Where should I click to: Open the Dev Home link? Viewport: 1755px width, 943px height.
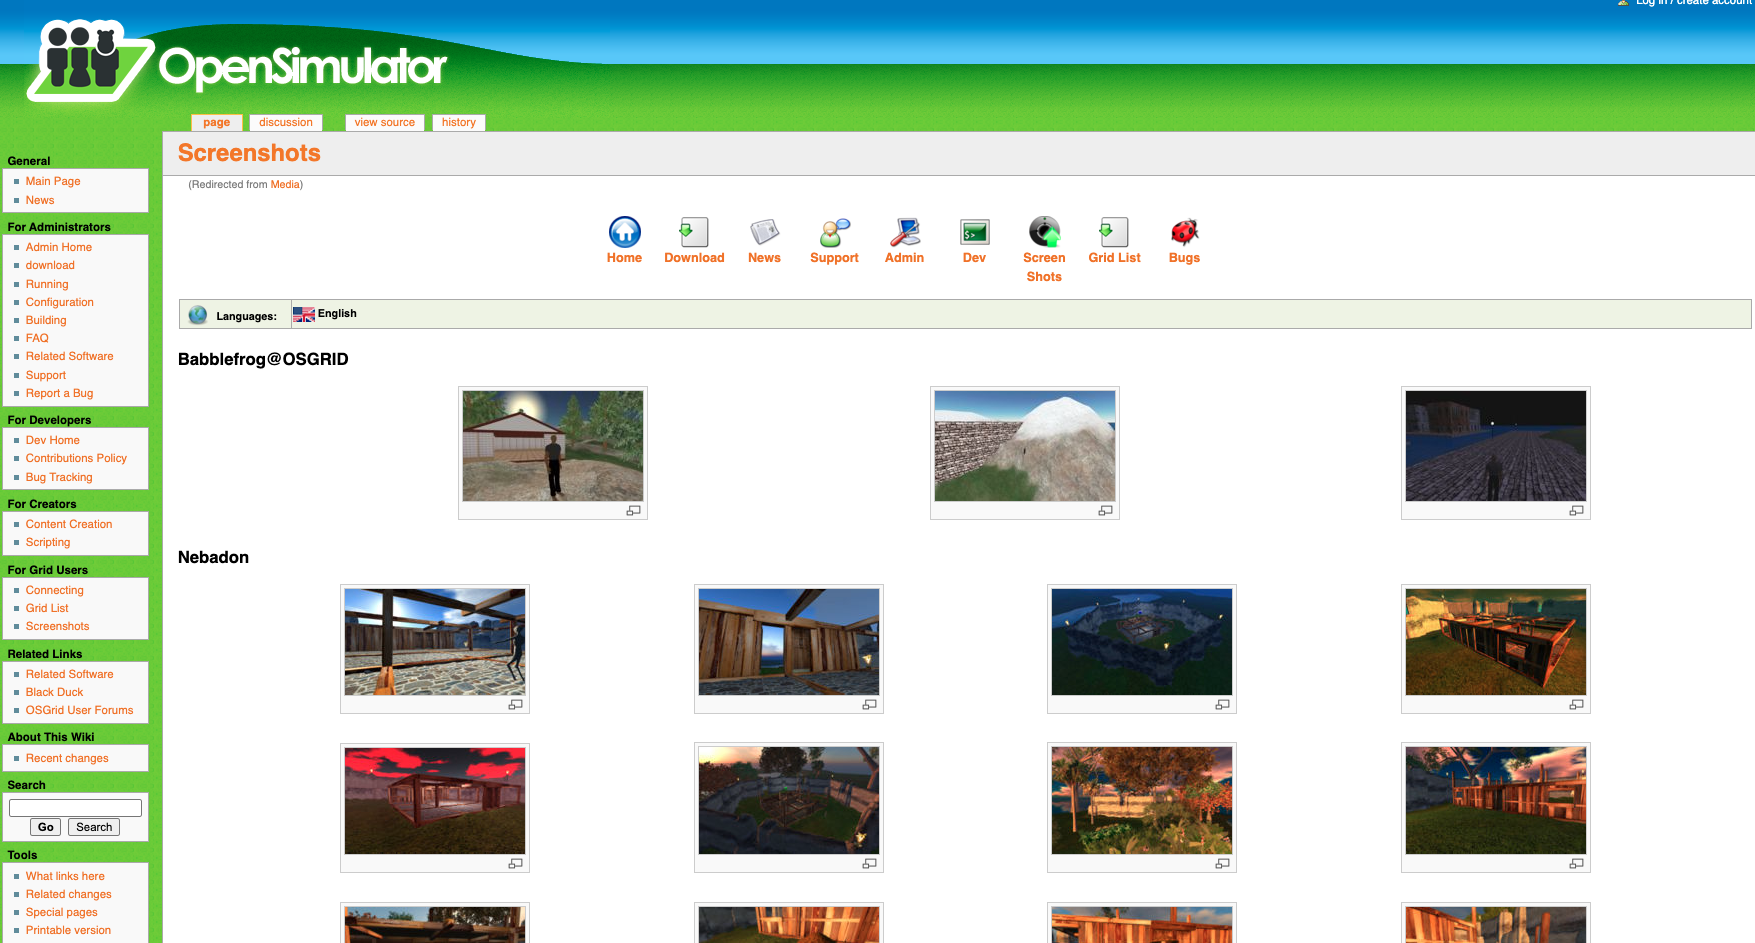[x=53, y=440]
